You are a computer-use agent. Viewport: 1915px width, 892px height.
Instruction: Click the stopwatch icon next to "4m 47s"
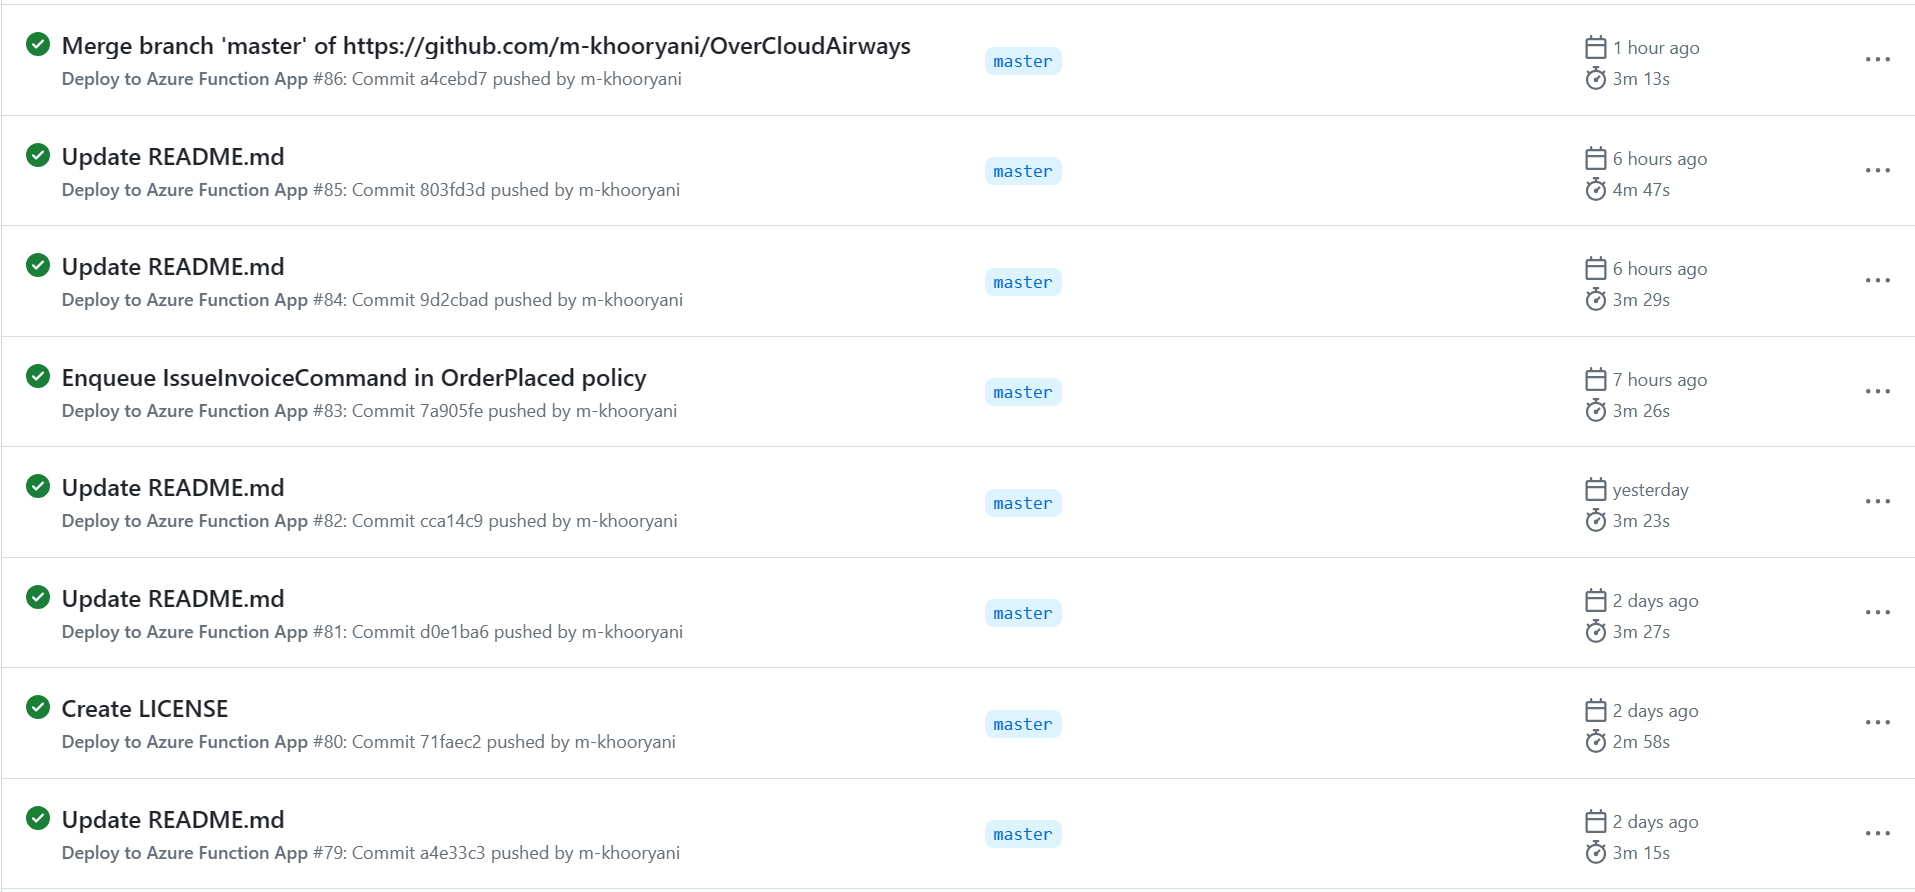pyautogui.click(x=1596, y=189)
